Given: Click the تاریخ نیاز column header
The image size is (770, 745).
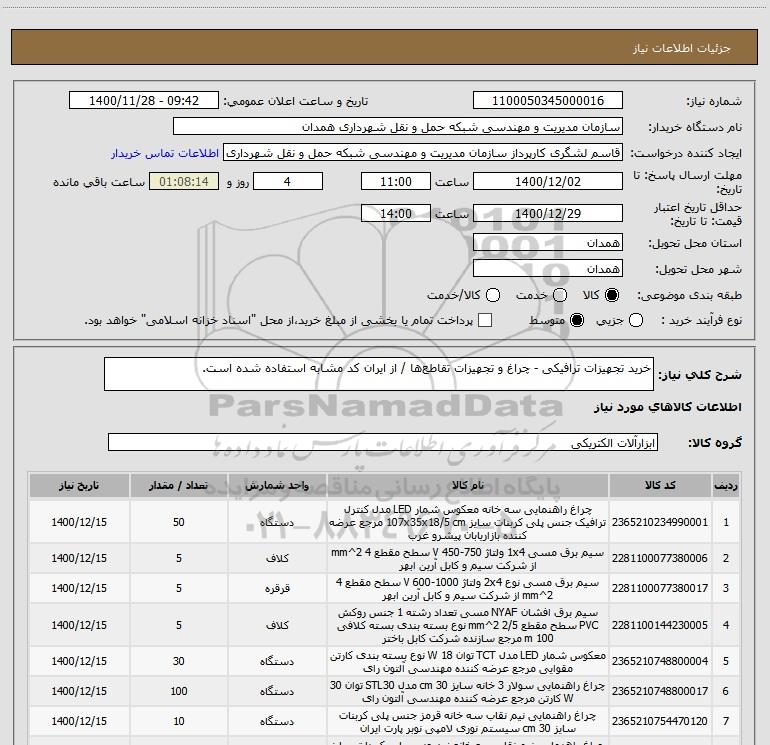Looking at the screenshot, I should click(x=79, y=485).
